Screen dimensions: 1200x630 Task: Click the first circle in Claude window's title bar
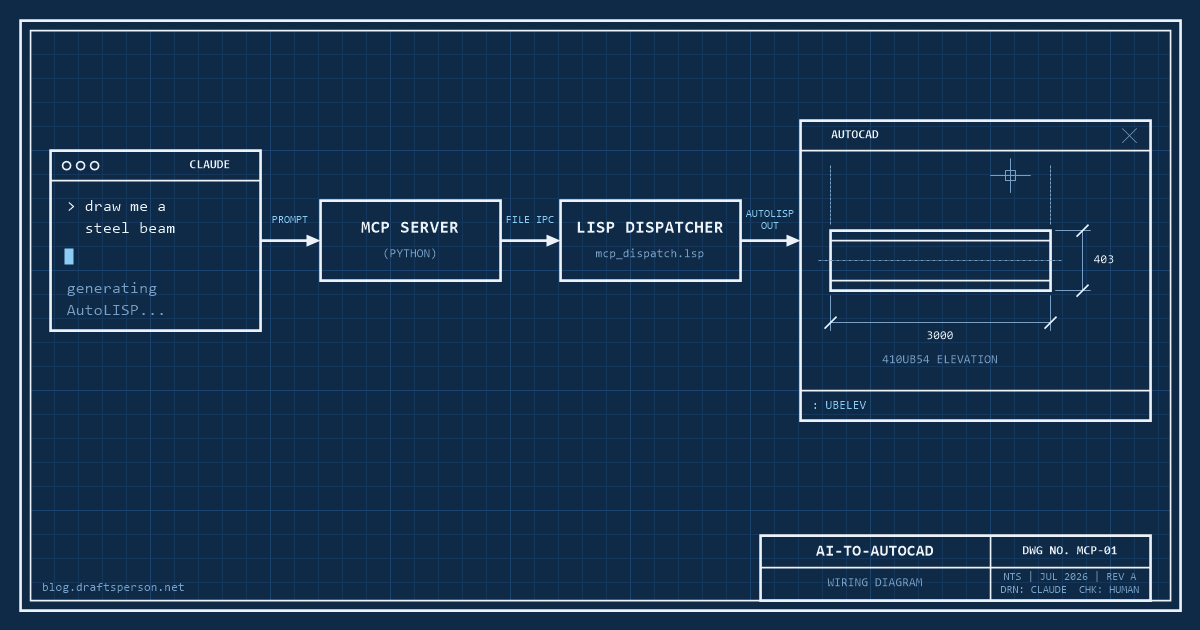(67, 166)
